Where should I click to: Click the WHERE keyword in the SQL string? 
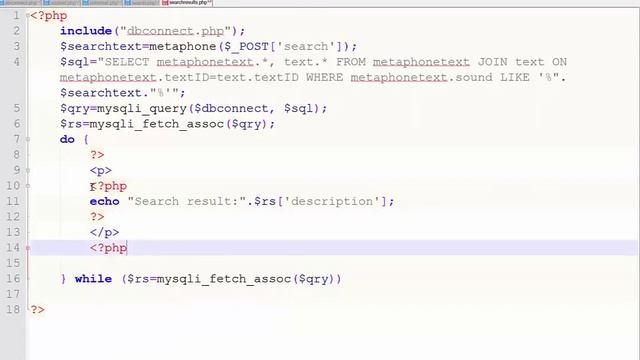tap(324, 78)
